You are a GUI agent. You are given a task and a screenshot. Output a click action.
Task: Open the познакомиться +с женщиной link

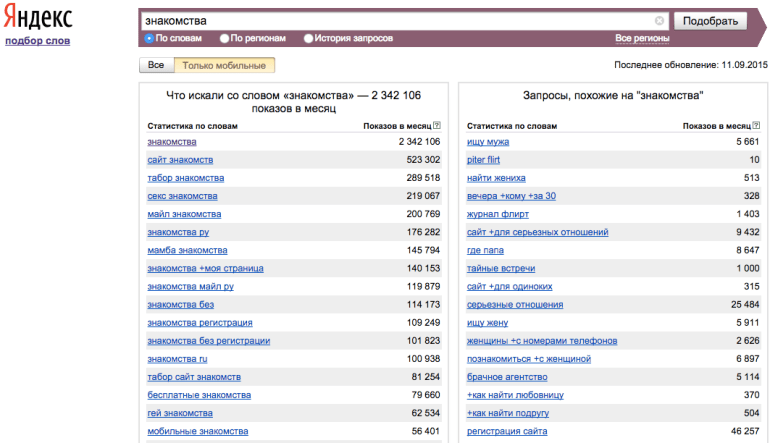coord(528,360)
